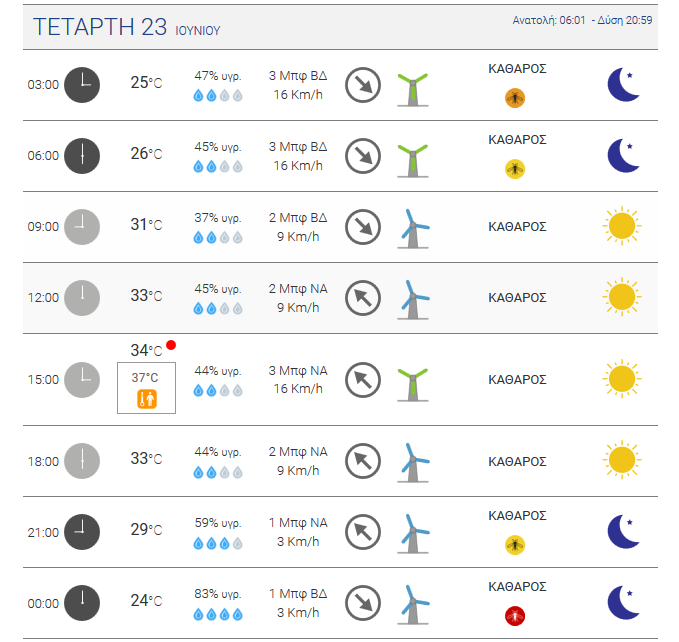Viewport: 679px width, 642px height.
Task: Click the orange mosquito icon at 03:00
Action: click(515, 98)
